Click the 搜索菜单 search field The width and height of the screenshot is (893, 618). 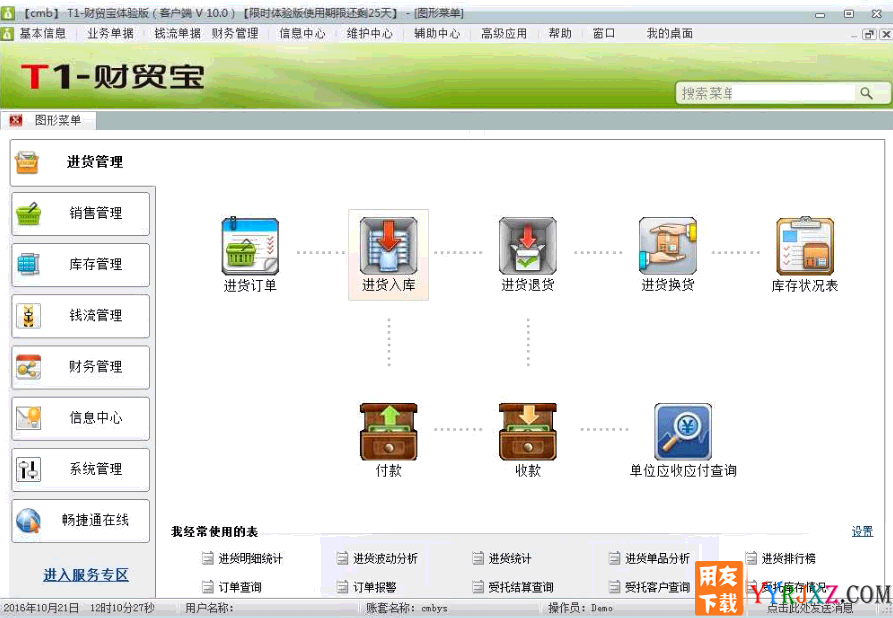[x=768, y=91]
